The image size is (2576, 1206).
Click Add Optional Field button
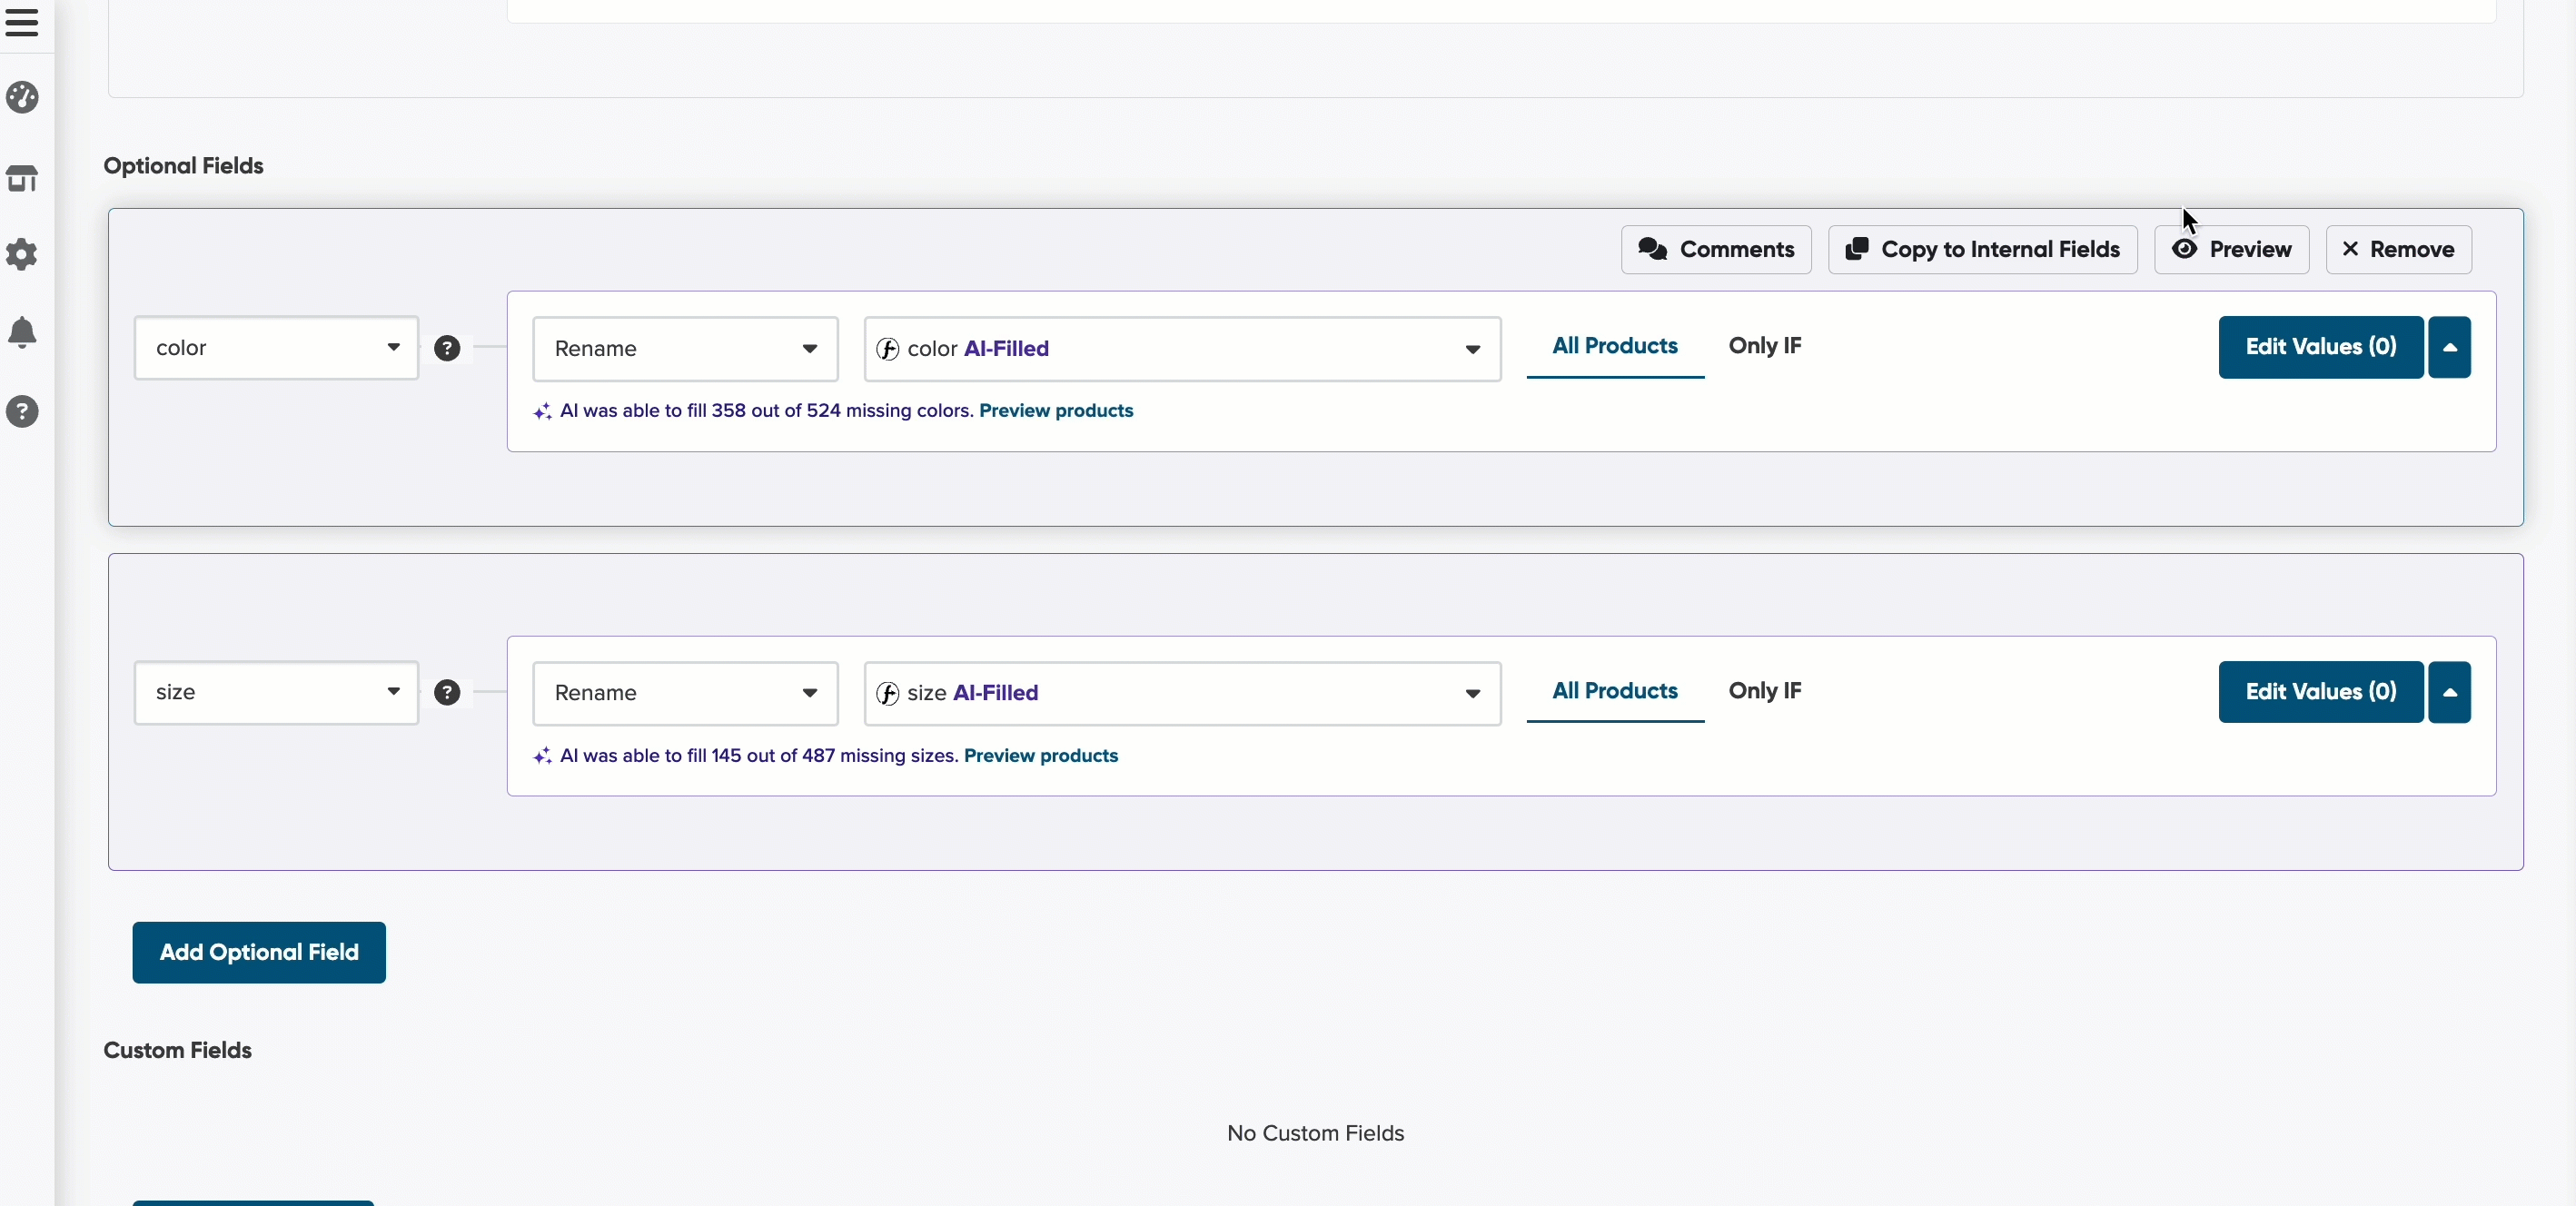259,953
